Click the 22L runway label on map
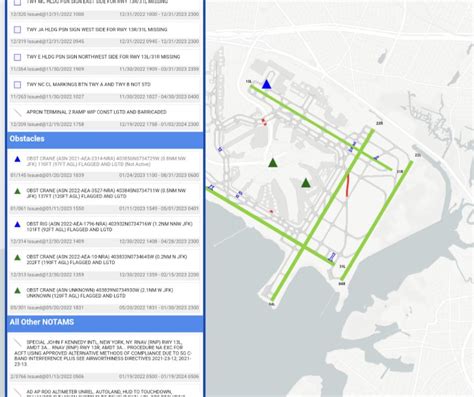474x397 pixels. [x=418, y=155]
